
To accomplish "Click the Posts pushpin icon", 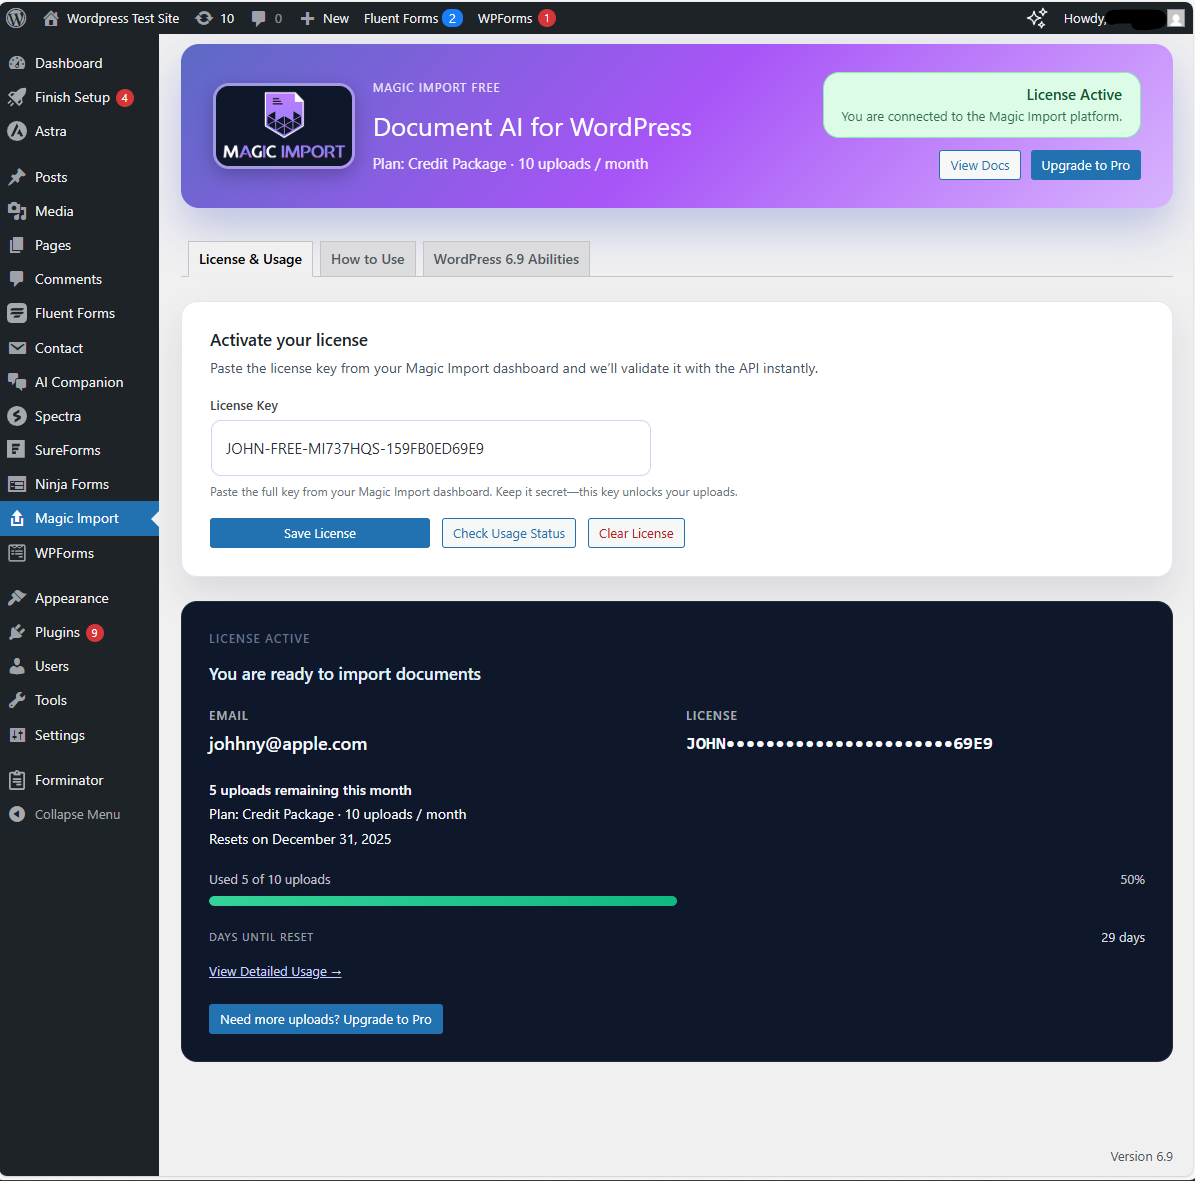I will click(17, 177).
